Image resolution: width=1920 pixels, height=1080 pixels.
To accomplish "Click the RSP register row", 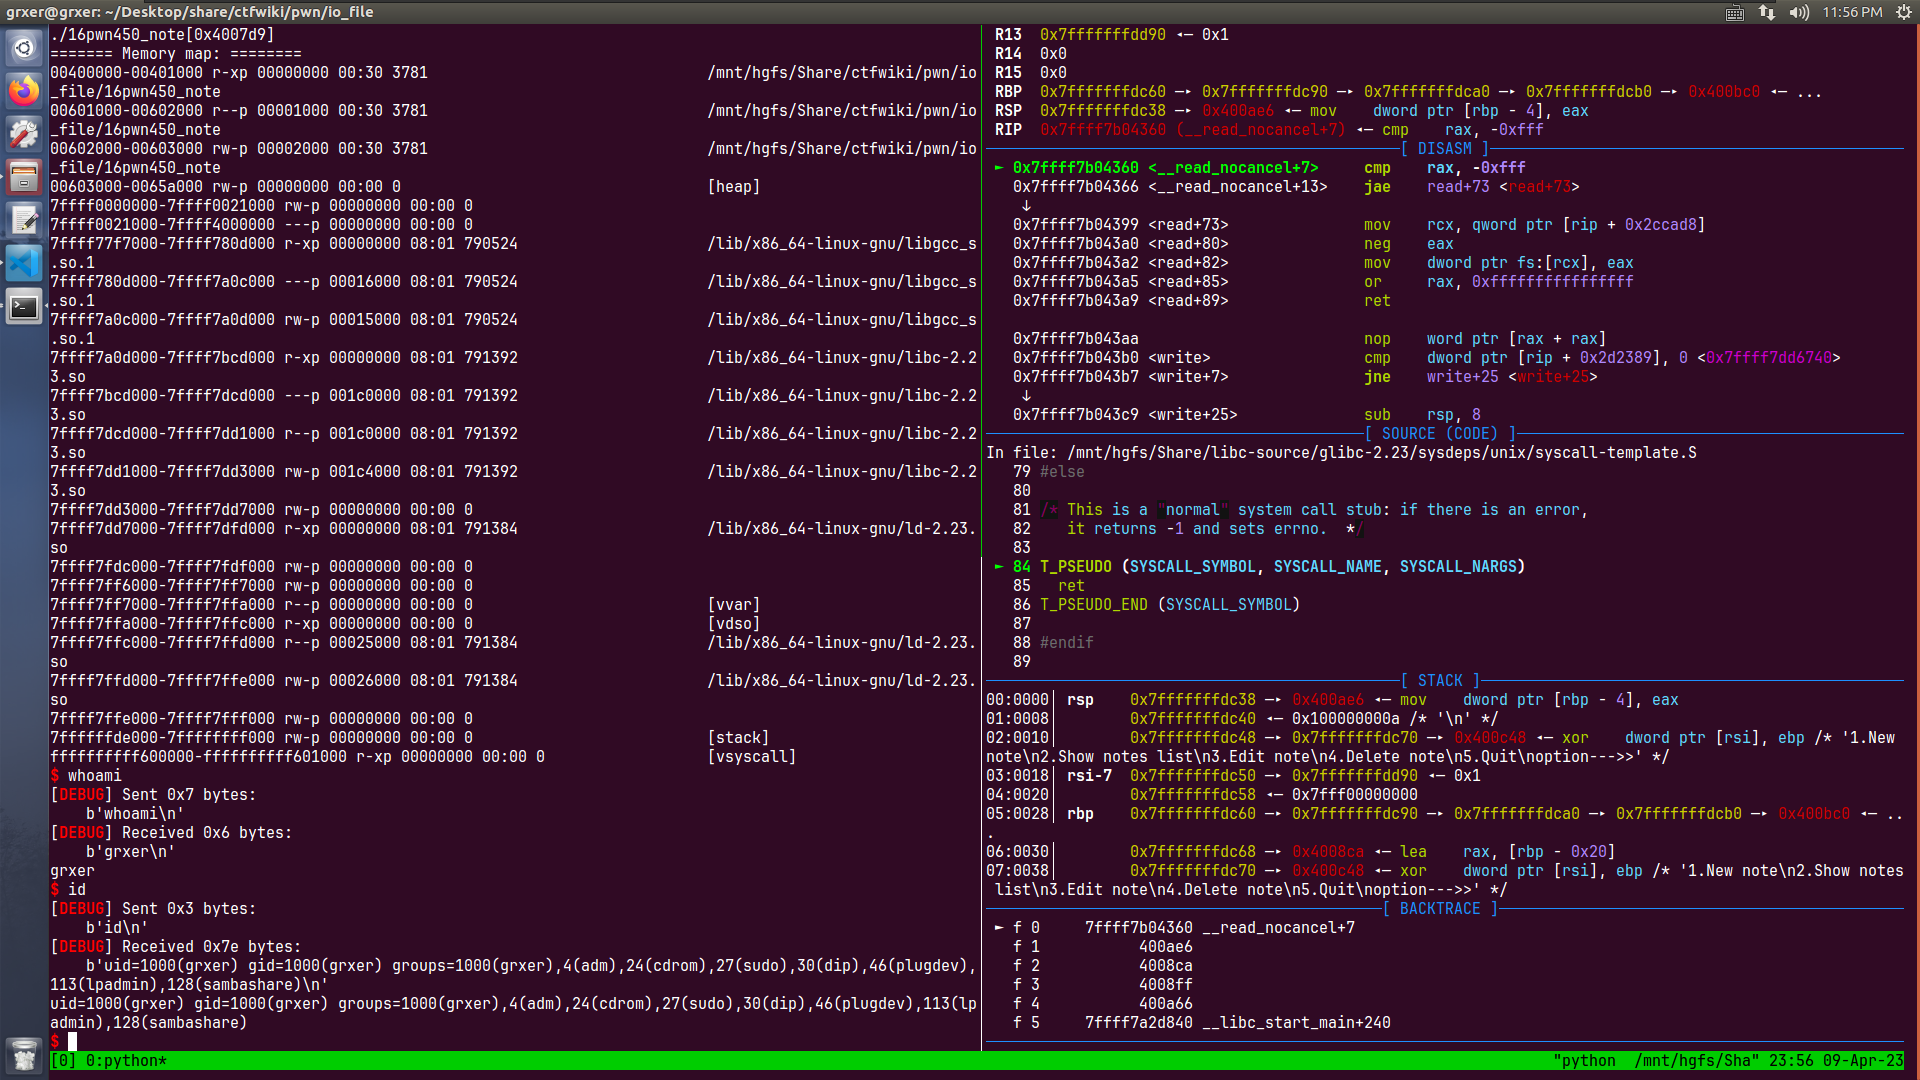I will point(1291,111).
